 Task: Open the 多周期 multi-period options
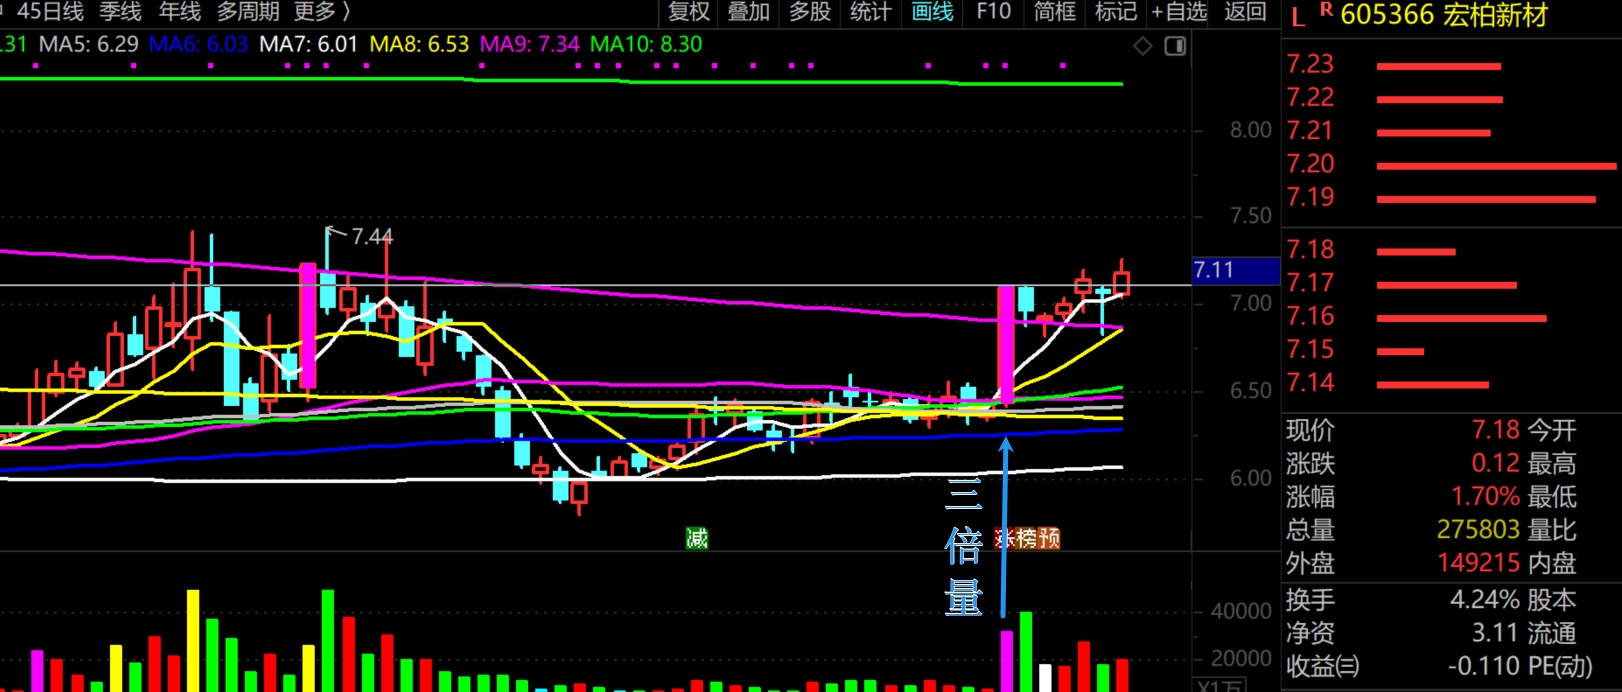[248, 12]
